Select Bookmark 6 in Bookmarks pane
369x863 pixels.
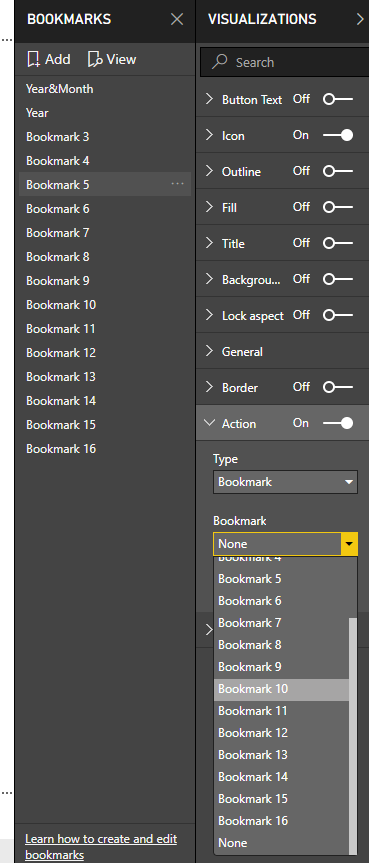[105, 209]
